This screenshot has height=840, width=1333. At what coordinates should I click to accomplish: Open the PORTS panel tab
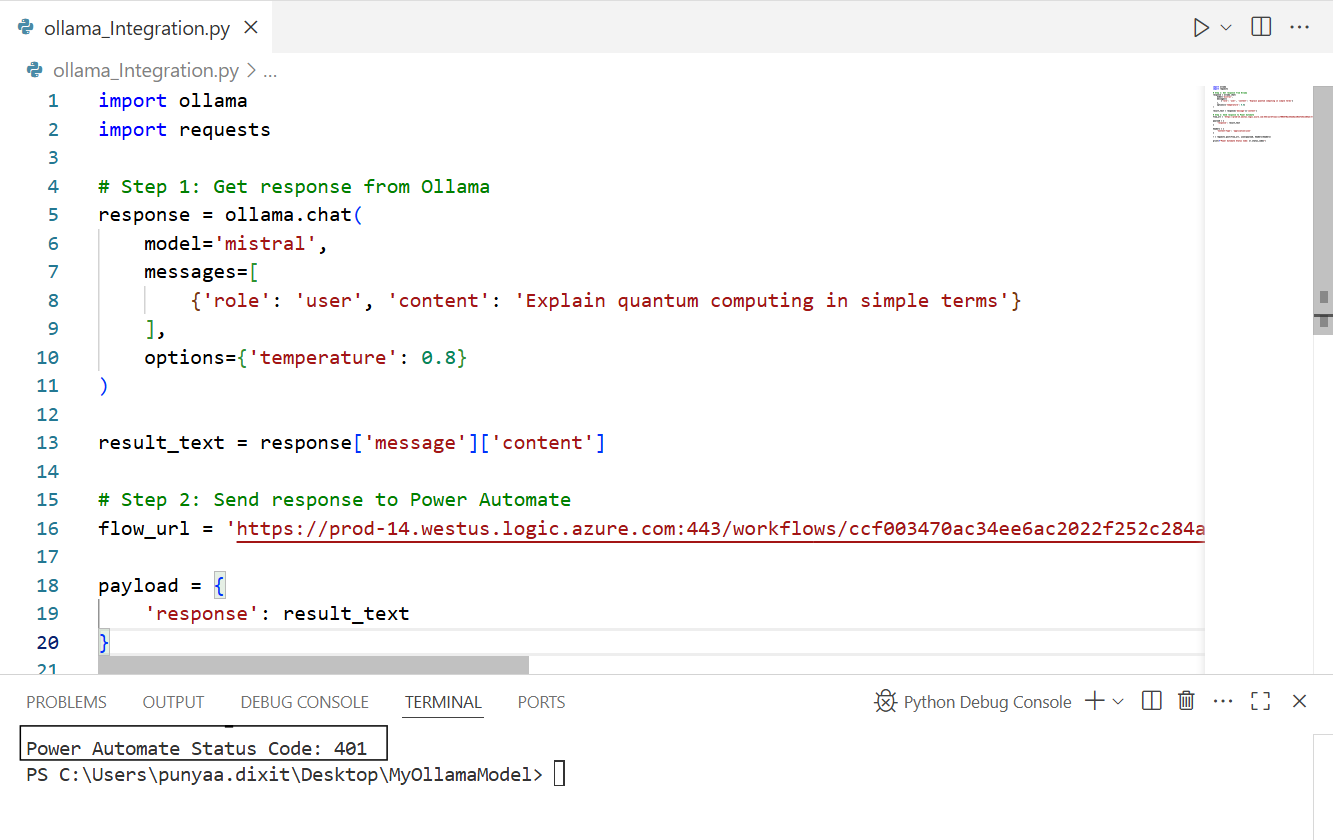541,702
